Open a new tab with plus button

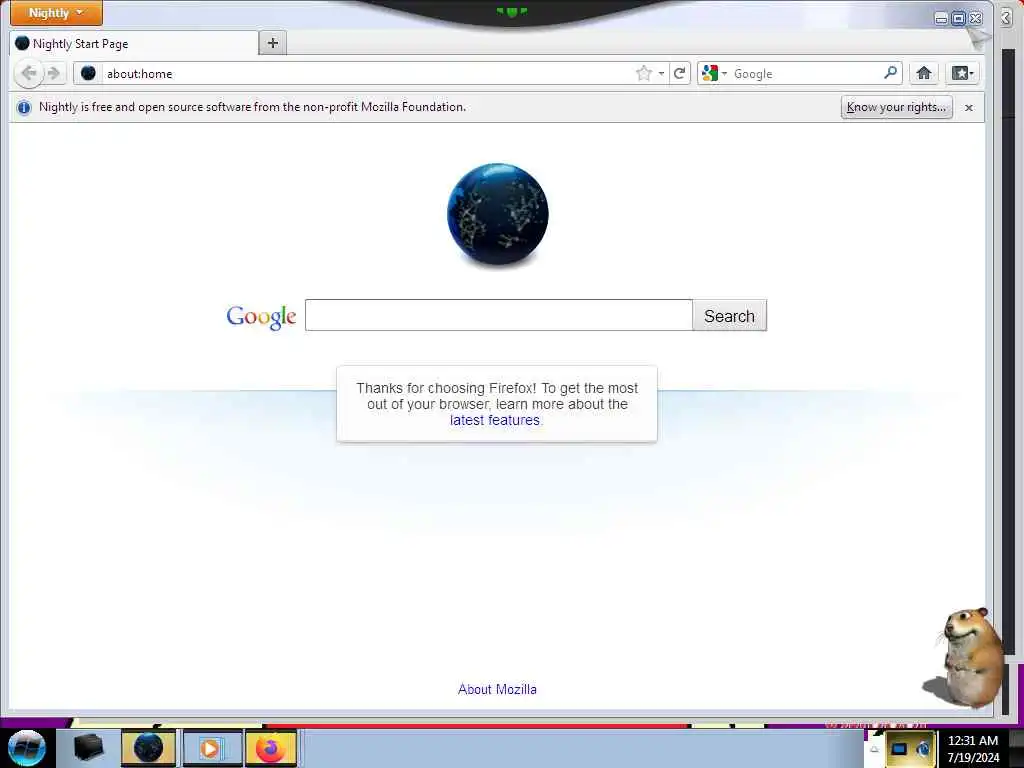[273, 43]
